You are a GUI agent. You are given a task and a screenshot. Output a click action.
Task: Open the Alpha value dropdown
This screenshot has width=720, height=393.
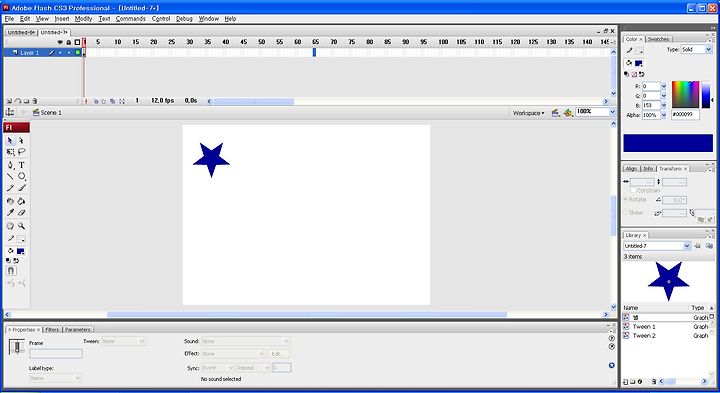coord(664,115)
